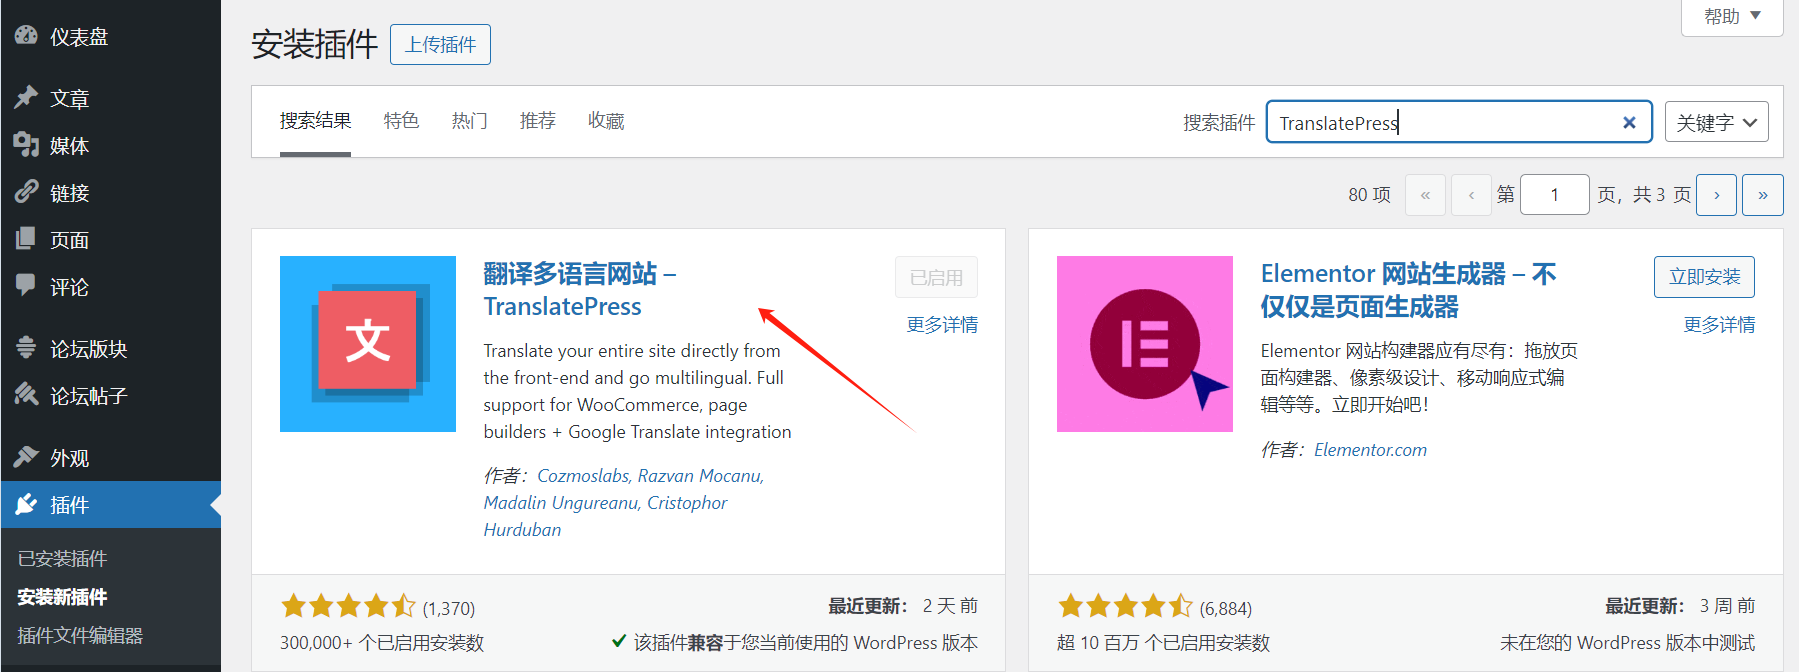Click the 页面 pages icon

tap(26, 238)
